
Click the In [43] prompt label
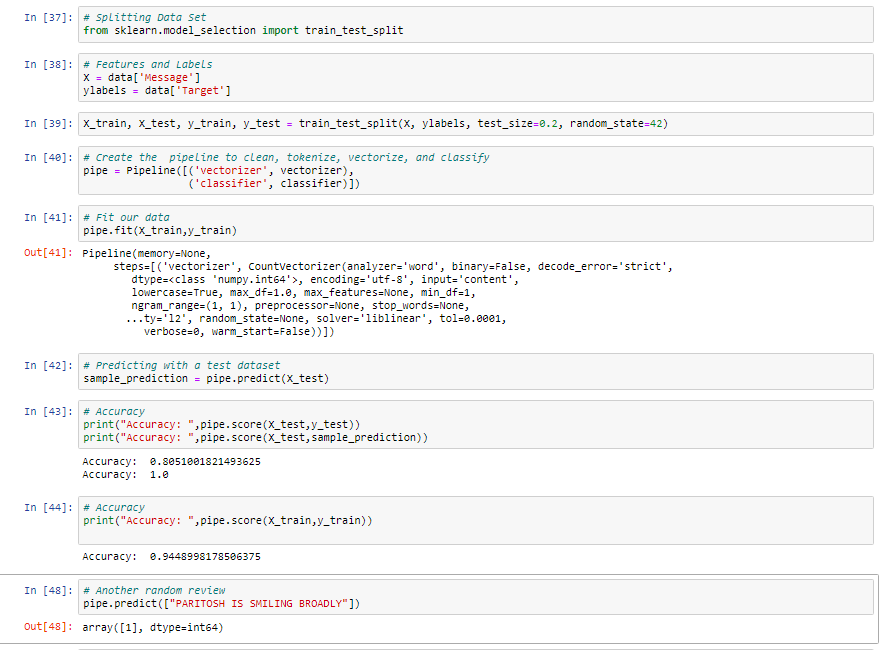48,411
